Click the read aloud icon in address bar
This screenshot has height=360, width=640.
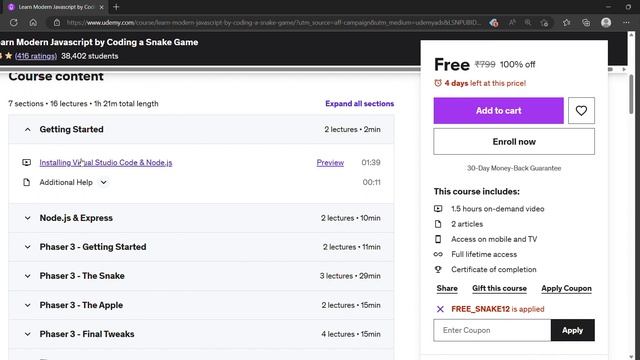(x=512, y=22)
